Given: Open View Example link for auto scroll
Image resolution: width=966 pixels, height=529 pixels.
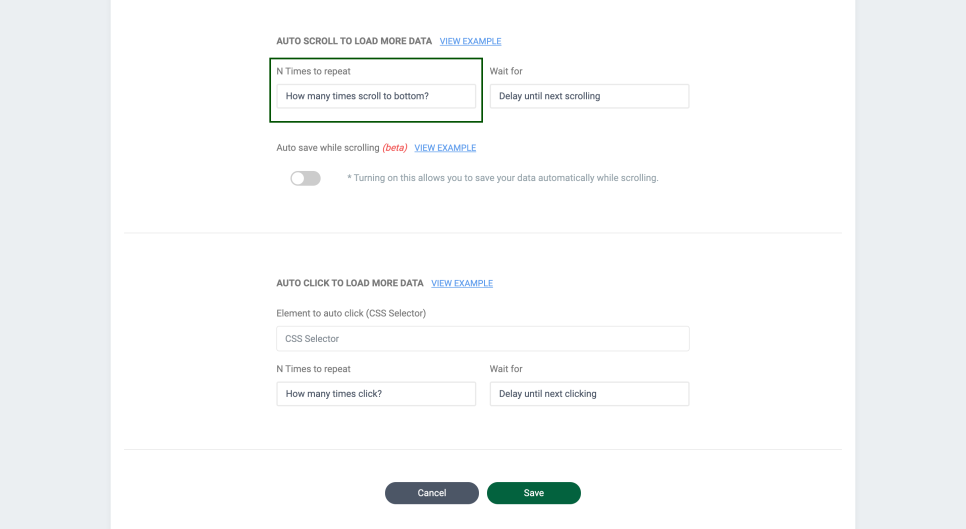Looking at the screenshot, I should pyautogui.click(x=470, y=42).
